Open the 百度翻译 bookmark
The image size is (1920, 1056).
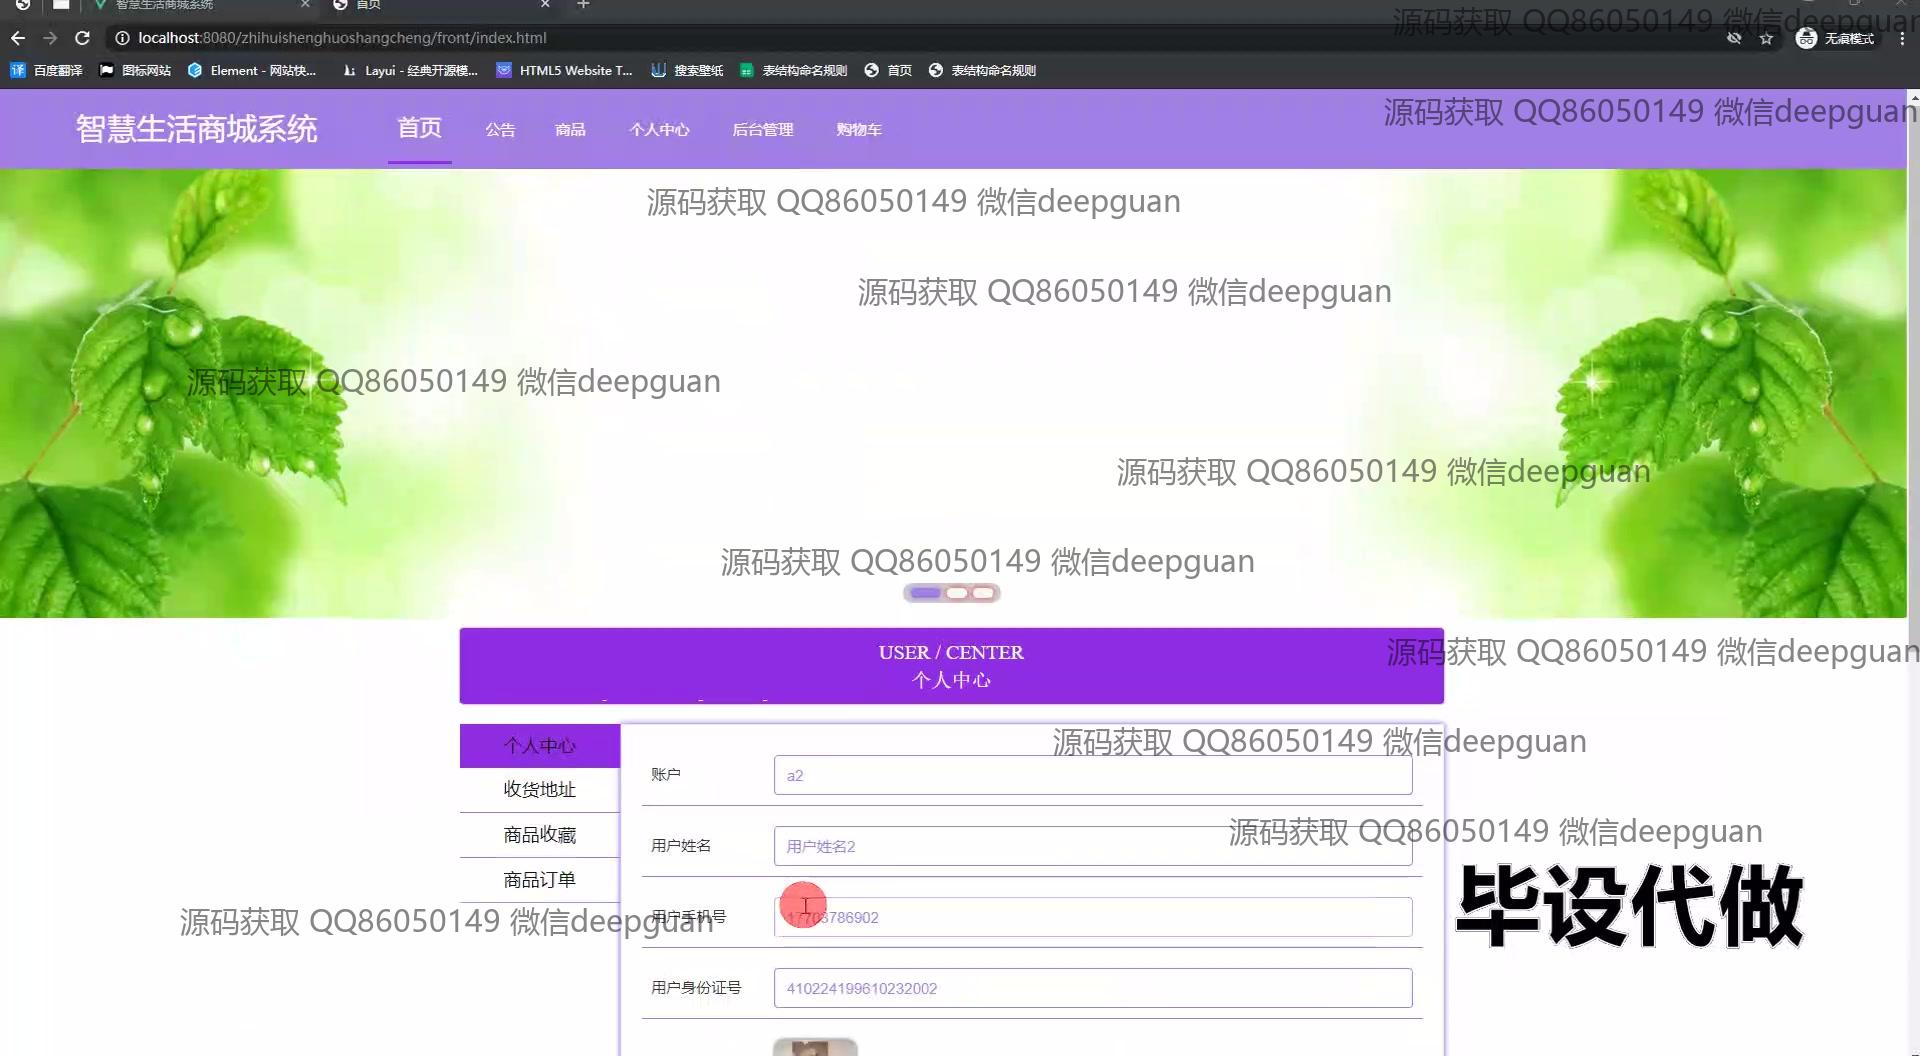point(46,70)
